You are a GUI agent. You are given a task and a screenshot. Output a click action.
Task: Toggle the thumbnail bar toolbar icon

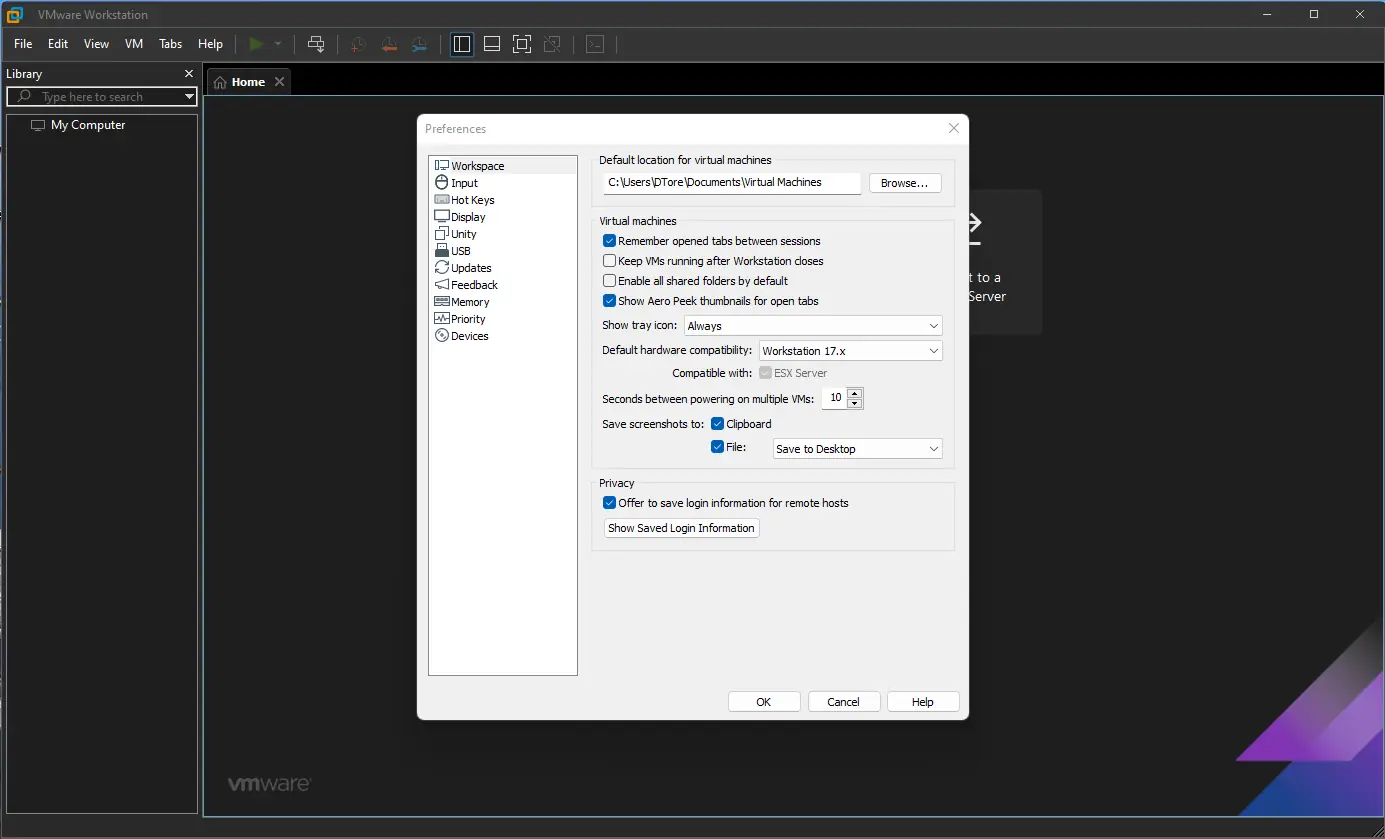point(491,44)
